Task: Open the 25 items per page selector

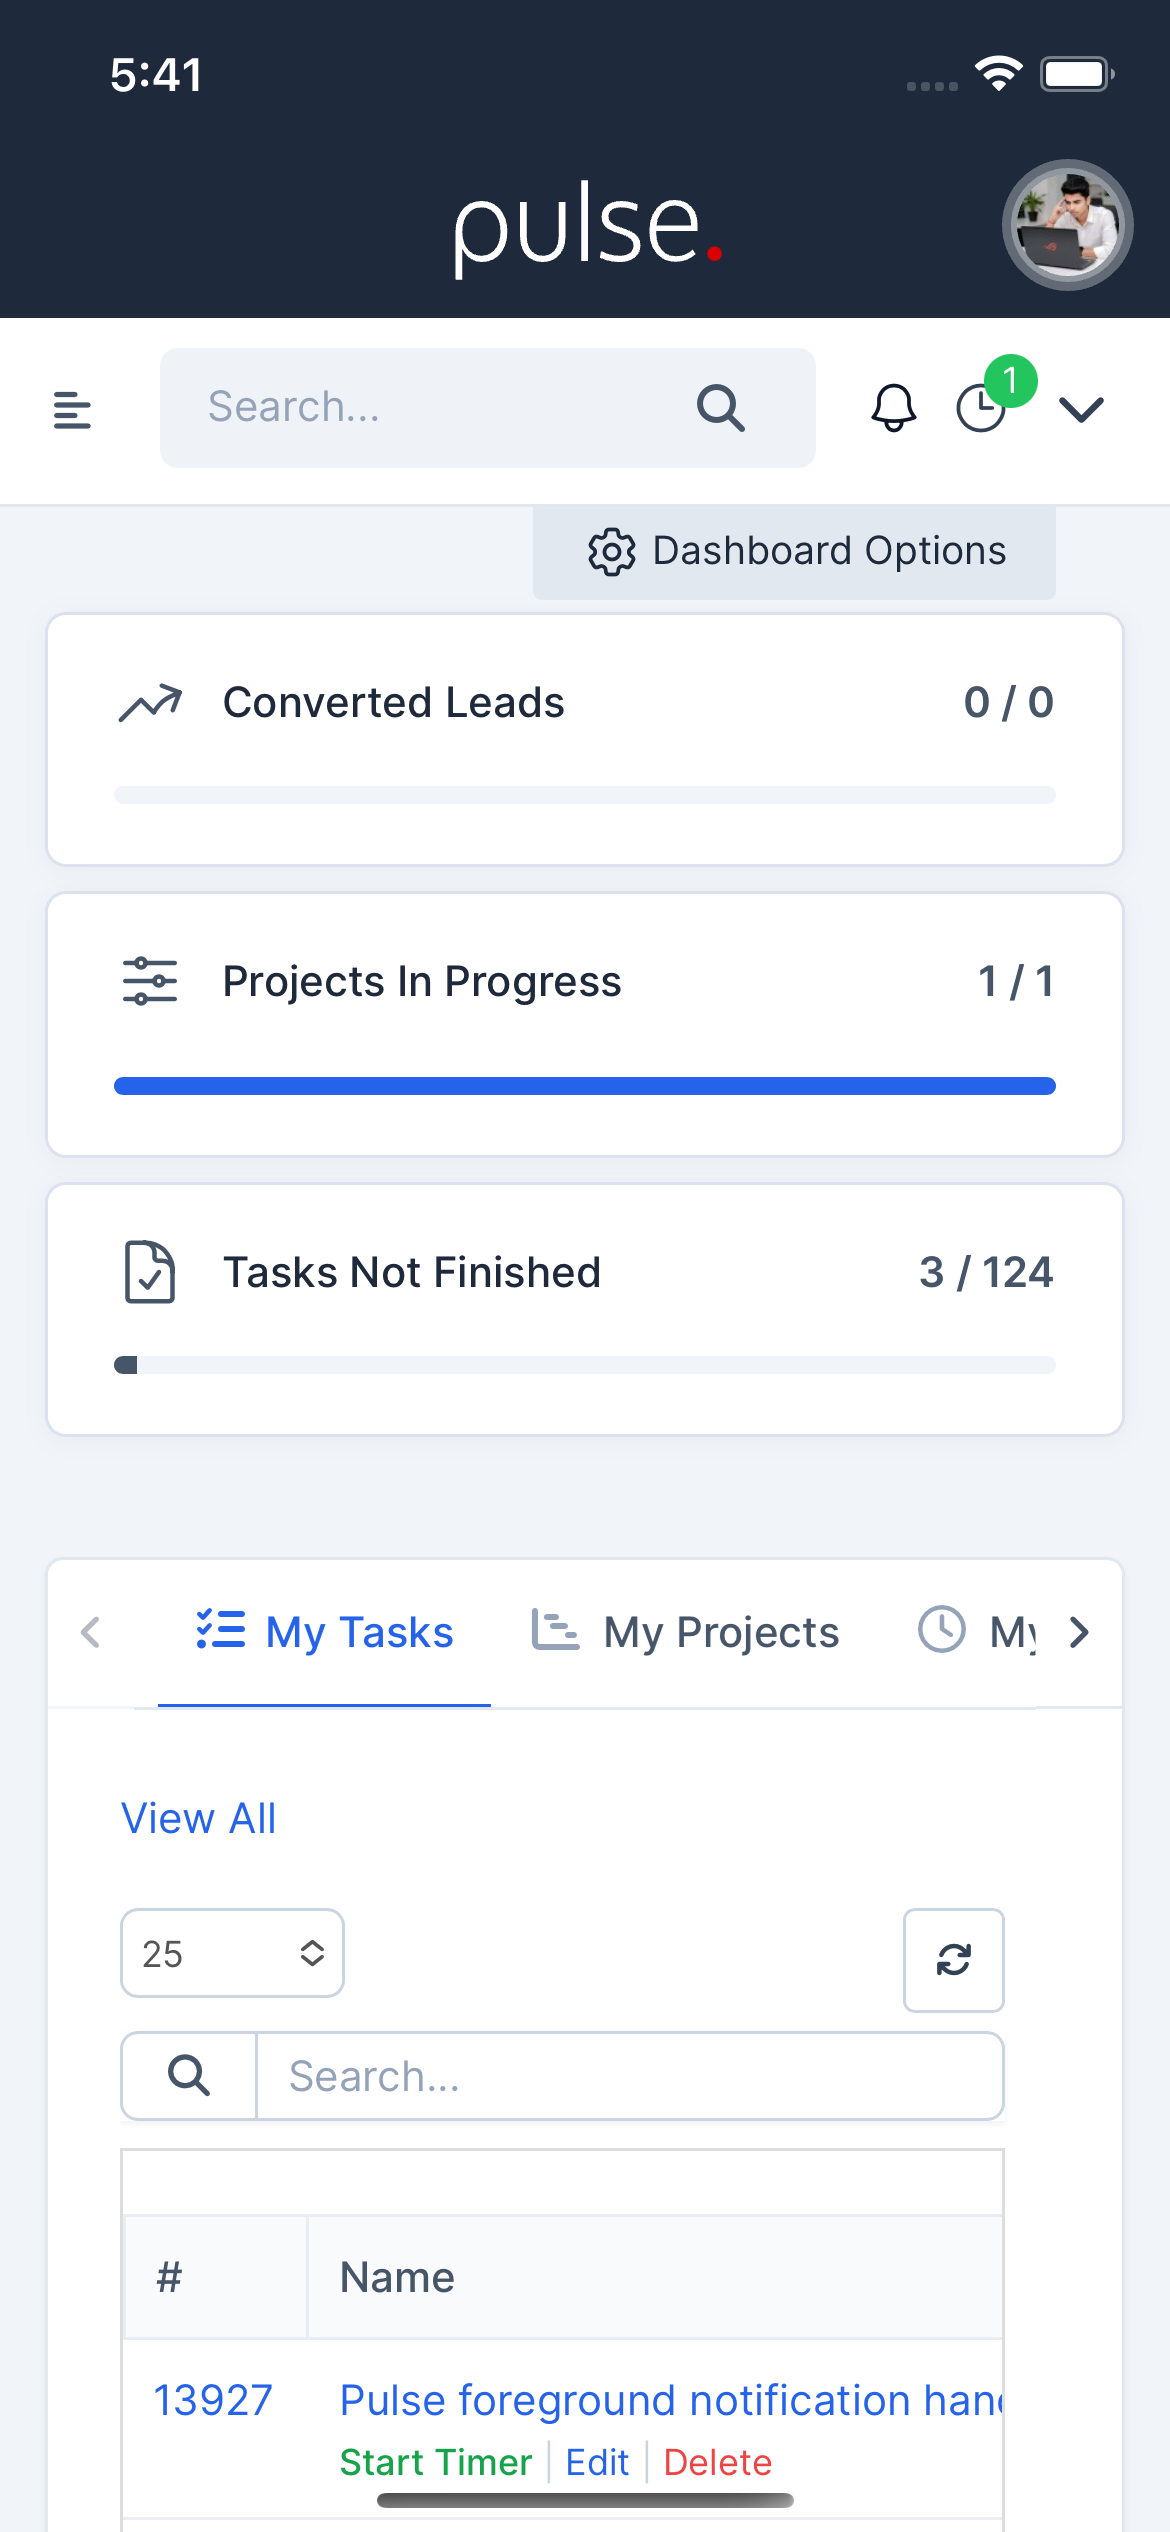Action: (232, 1952)
